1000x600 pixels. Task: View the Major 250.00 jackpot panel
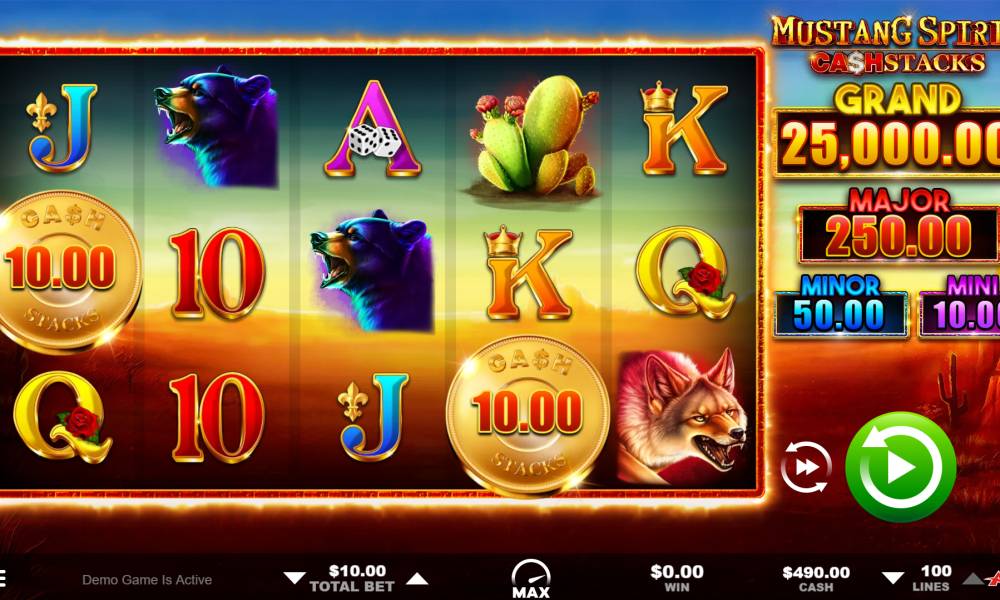(899, 226)
